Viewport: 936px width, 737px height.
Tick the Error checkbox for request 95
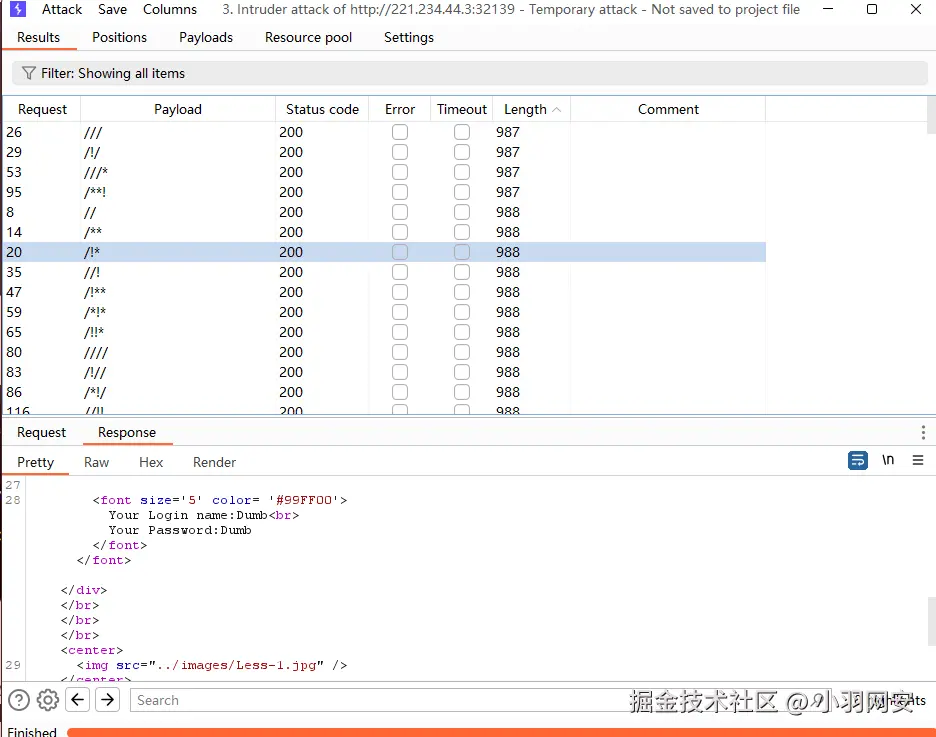[400, 192]
